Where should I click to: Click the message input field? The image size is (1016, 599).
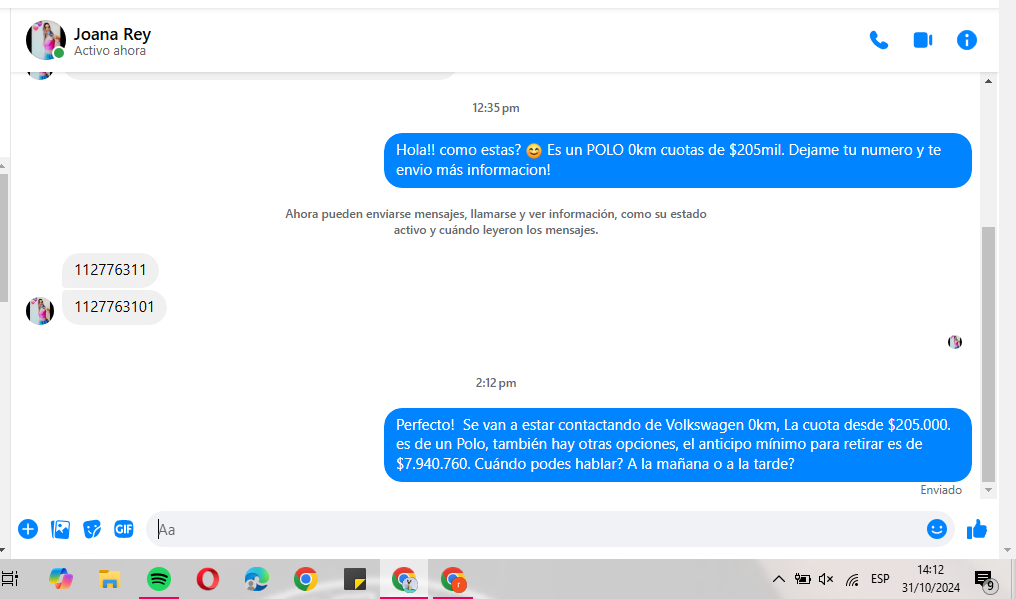tap(540, 529)
